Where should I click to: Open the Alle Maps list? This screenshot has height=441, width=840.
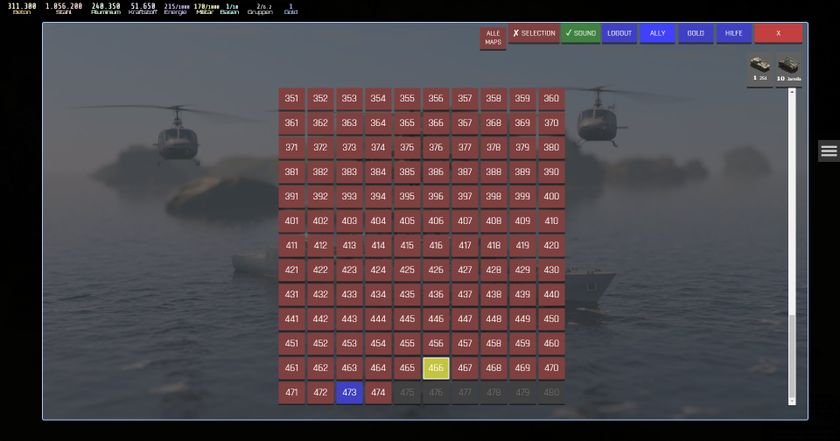point(493,38)
